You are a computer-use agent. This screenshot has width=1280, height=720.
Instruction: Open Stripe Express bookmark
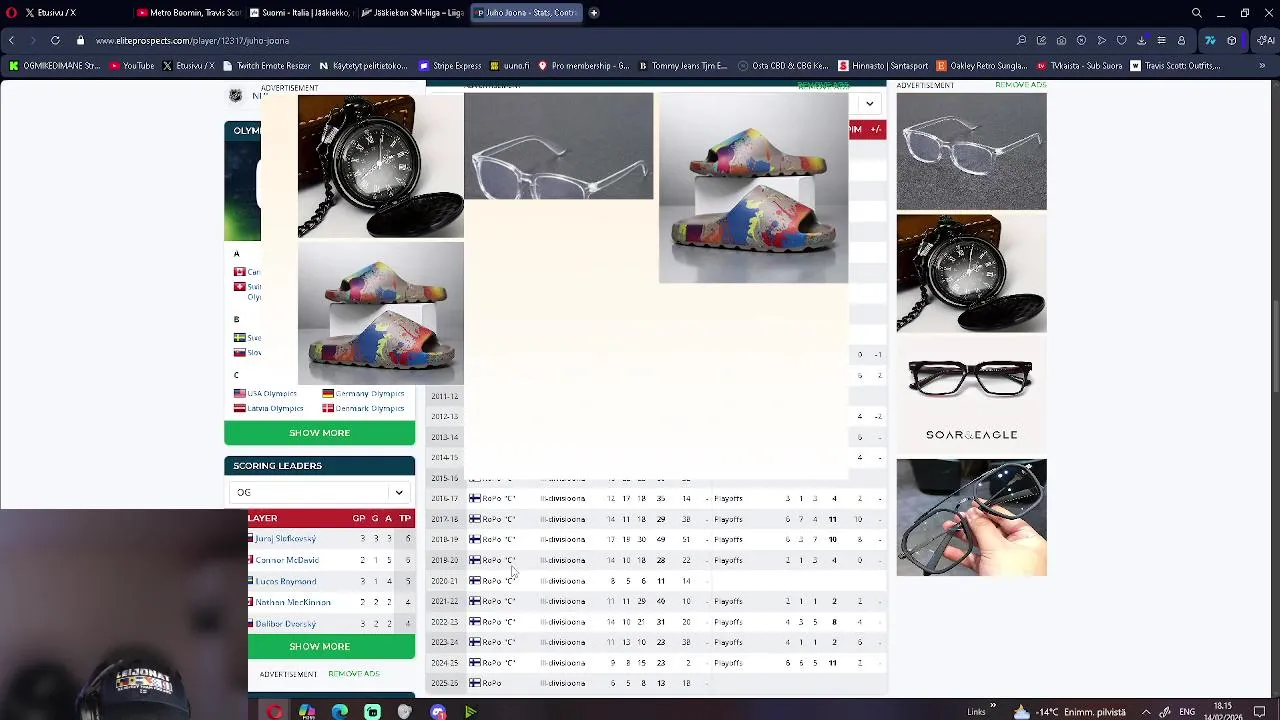pyautogui.click(x=450, y=66)
